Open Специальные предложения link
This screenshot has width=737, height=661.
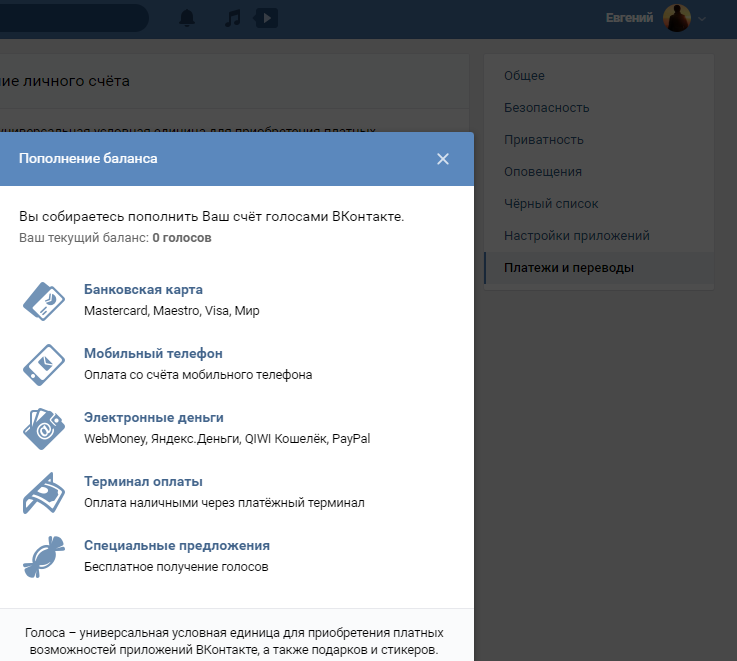pos(177,545)
